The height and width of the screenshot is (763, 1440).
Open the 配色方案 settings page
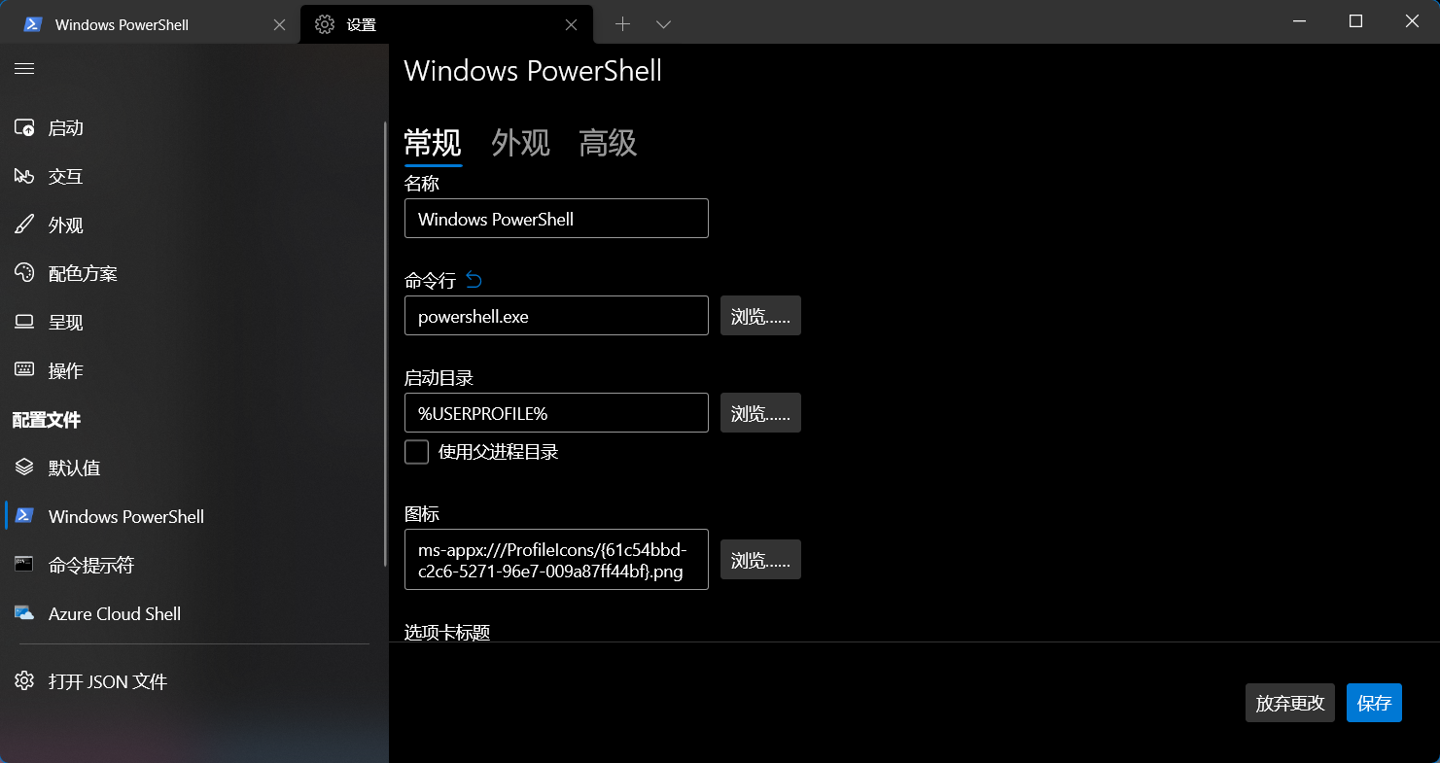tap(192, 273)
